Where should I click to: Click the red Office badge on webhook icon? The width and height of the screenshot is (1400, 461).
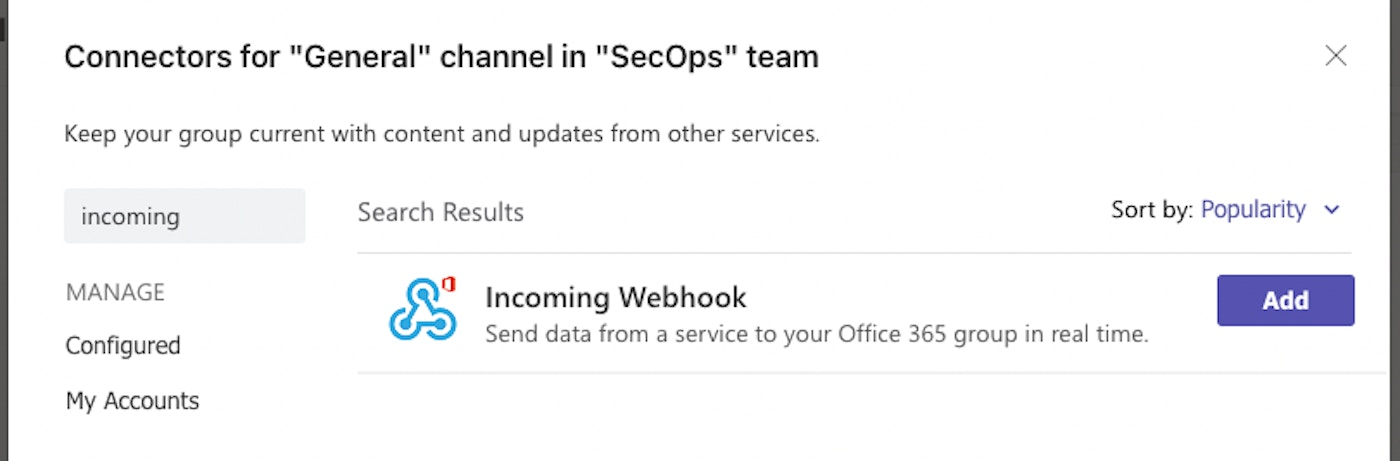[x=448, y=284]
